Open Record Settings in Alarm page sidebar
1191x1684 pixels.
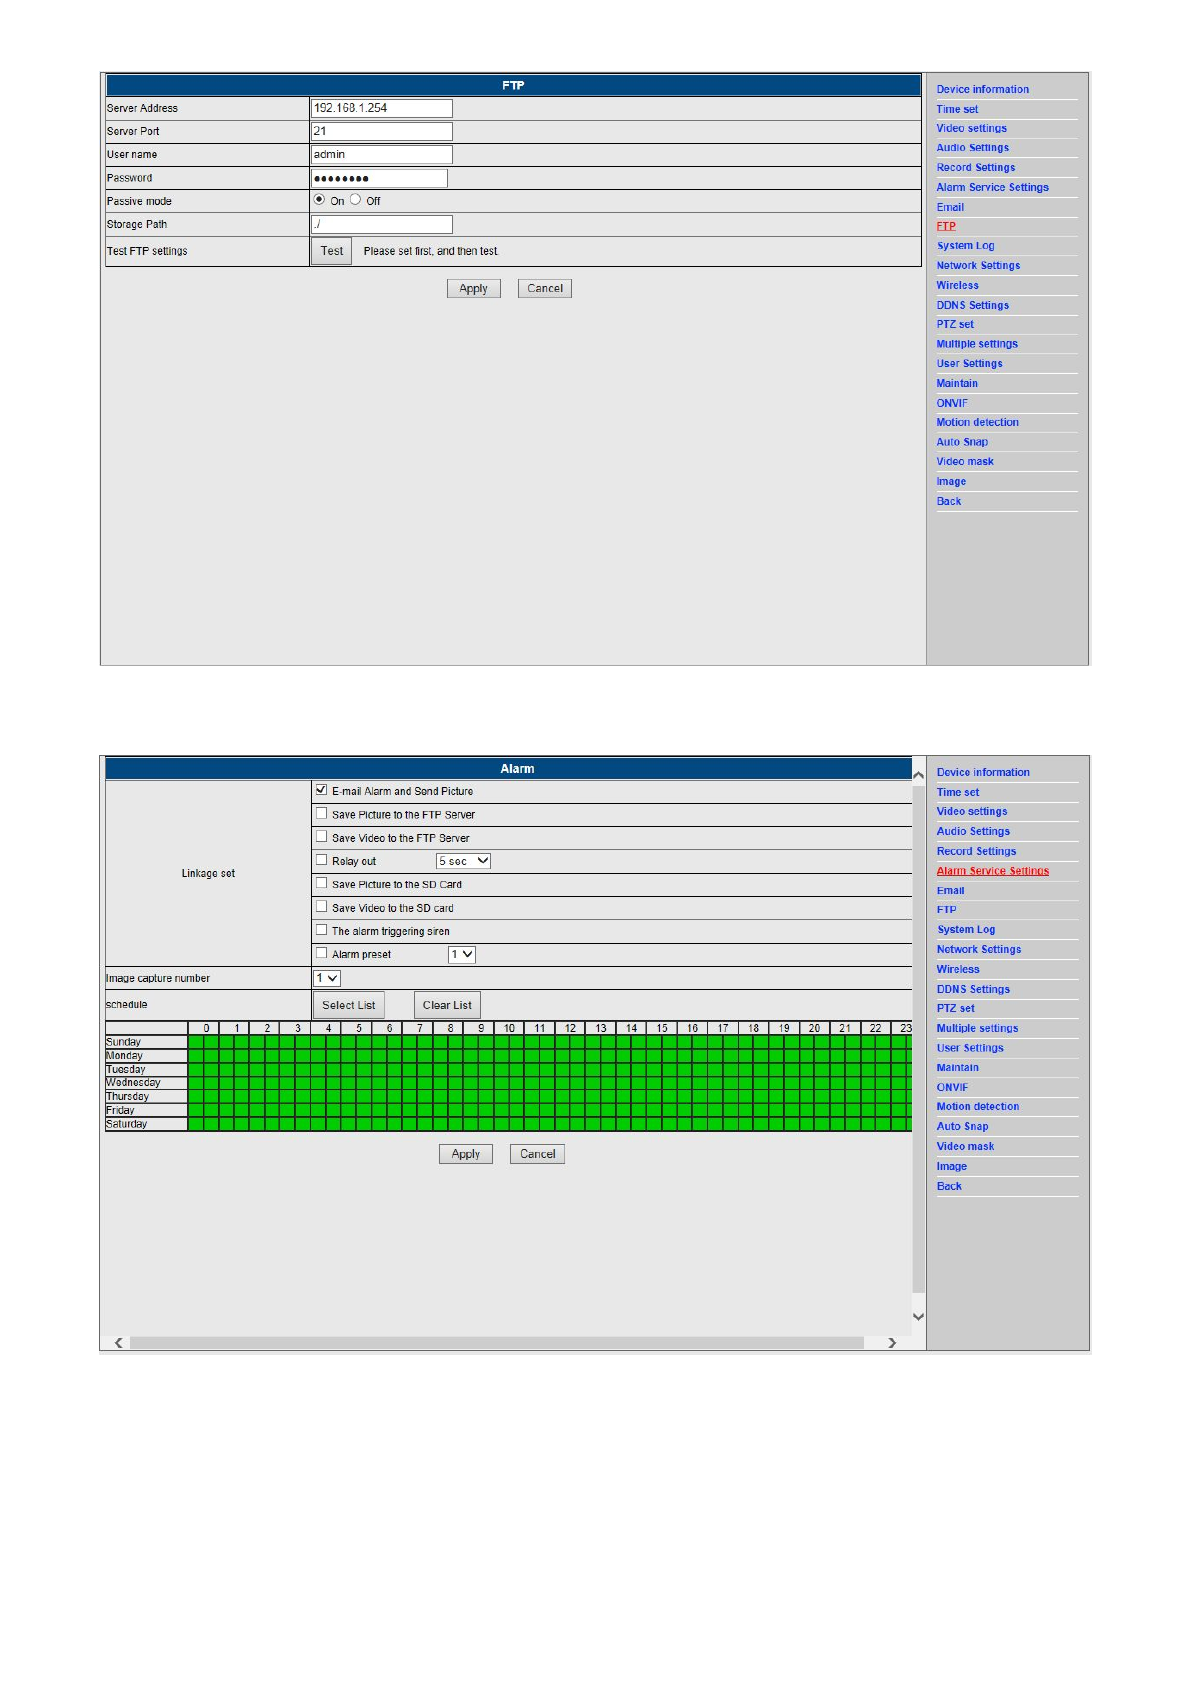tap(976, 851)
